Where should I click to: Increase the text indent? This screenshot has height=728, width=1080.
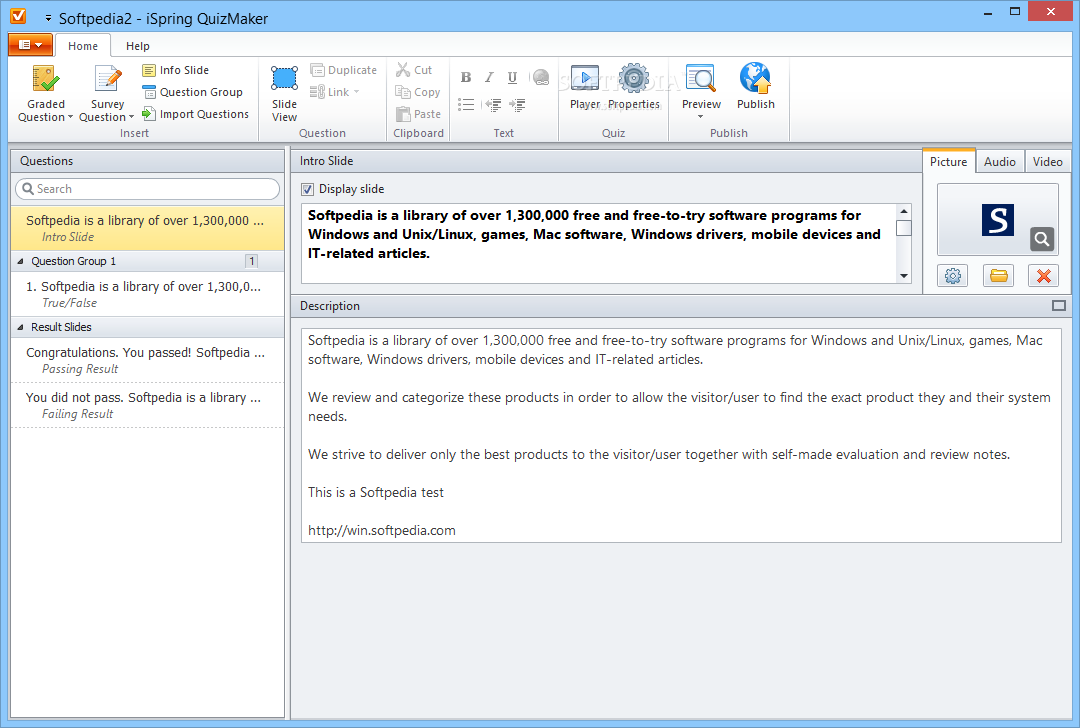point(517,105)
